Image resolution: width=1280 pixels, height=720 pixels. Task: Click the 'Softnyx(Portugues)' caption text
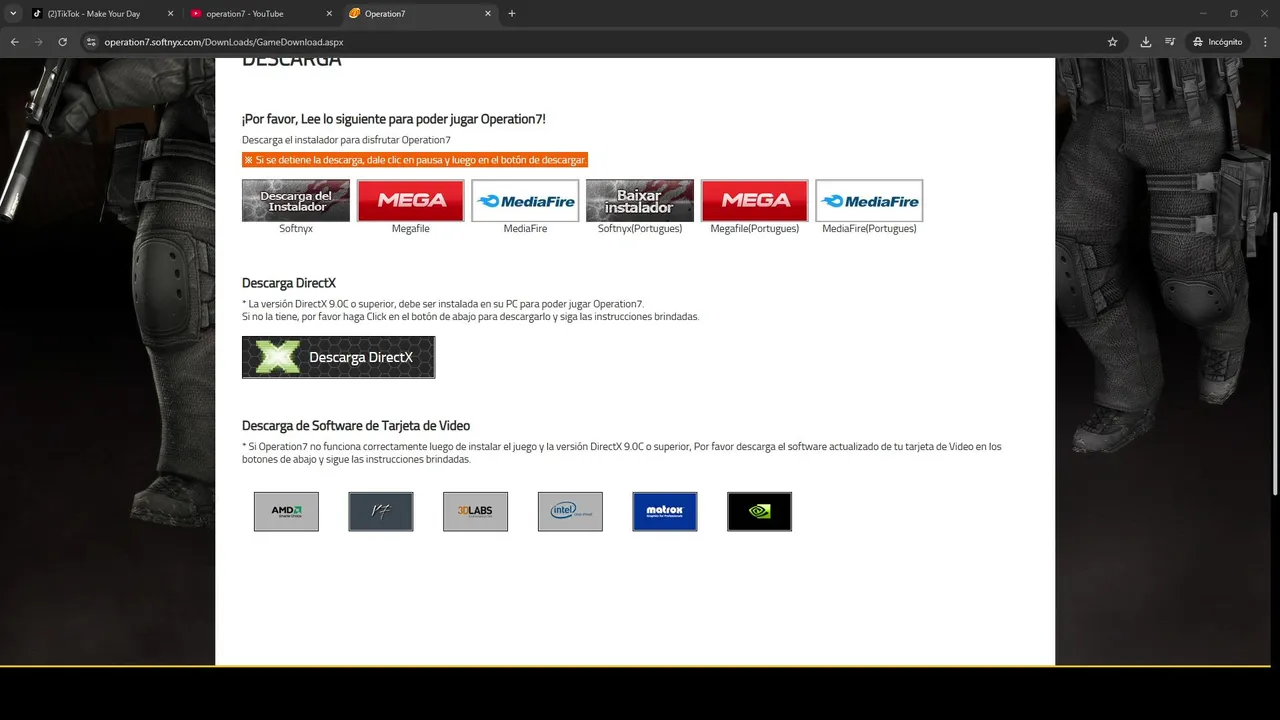pos(640,229)
